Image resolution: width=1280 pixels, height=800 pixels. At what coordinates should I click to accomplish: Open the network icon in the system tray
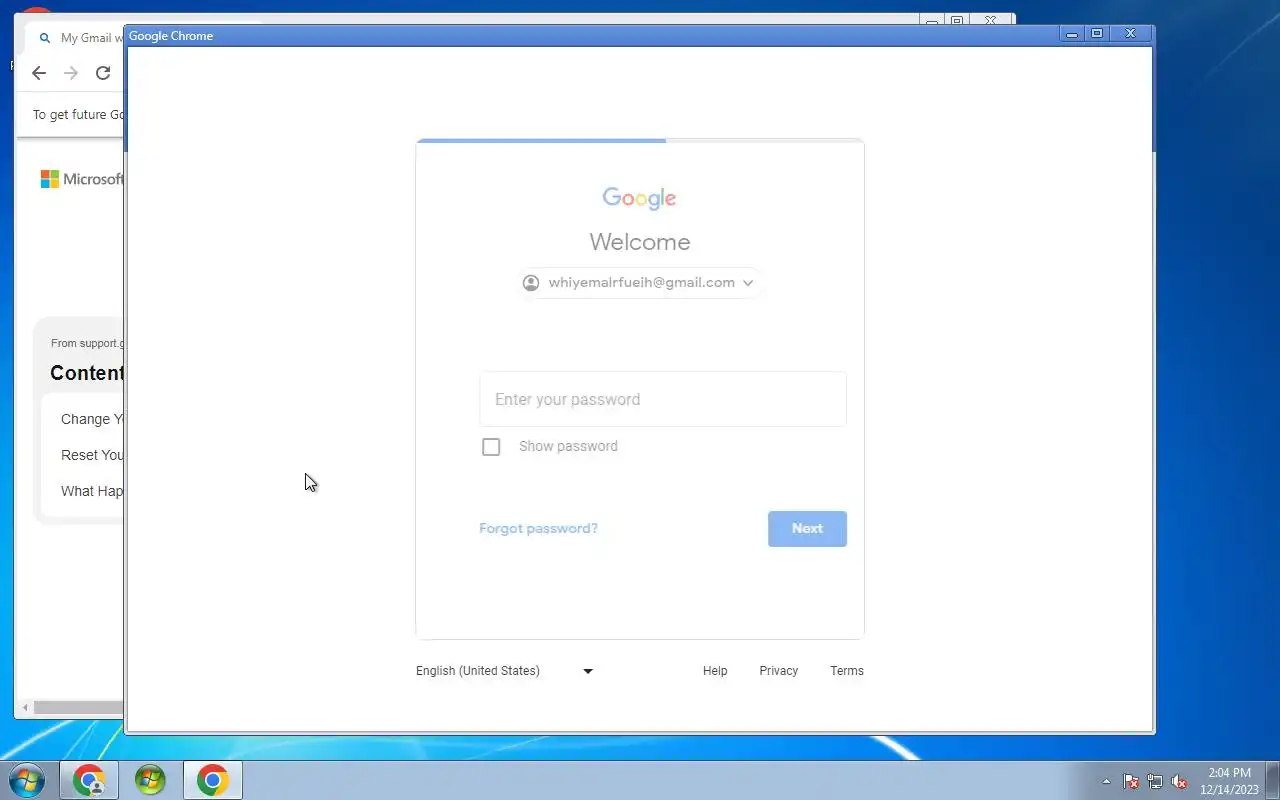coord(1155,782)
